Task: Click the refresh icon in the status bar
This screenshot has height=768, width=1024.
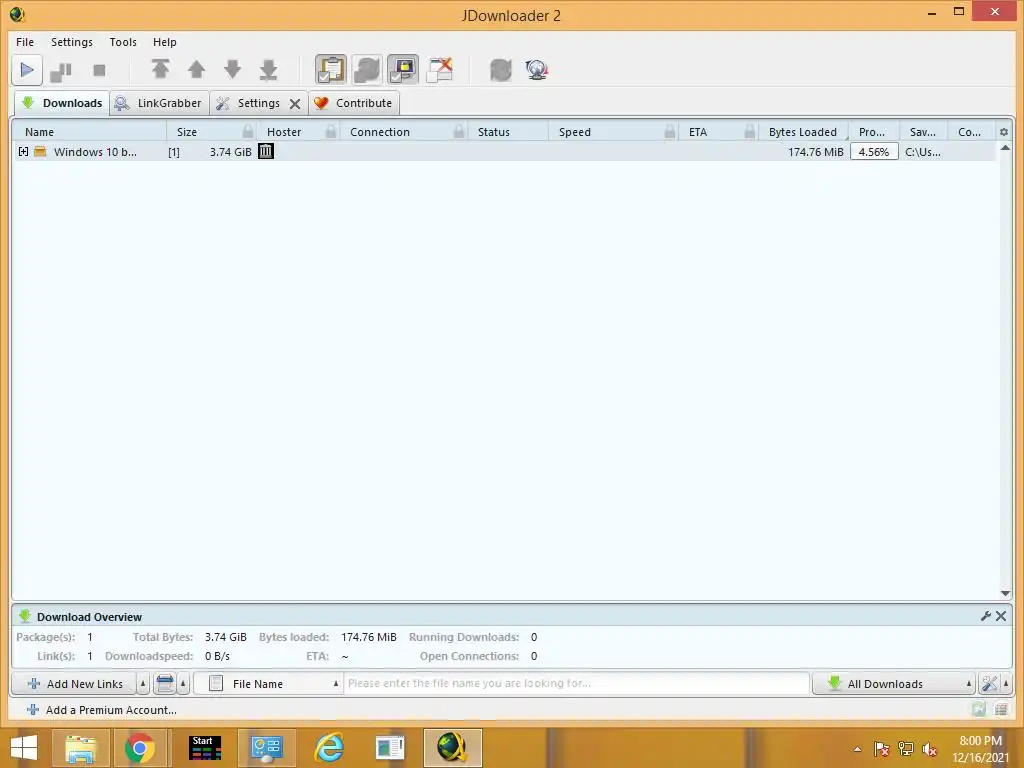Action: pyautogui.click(x=978, y=709)
